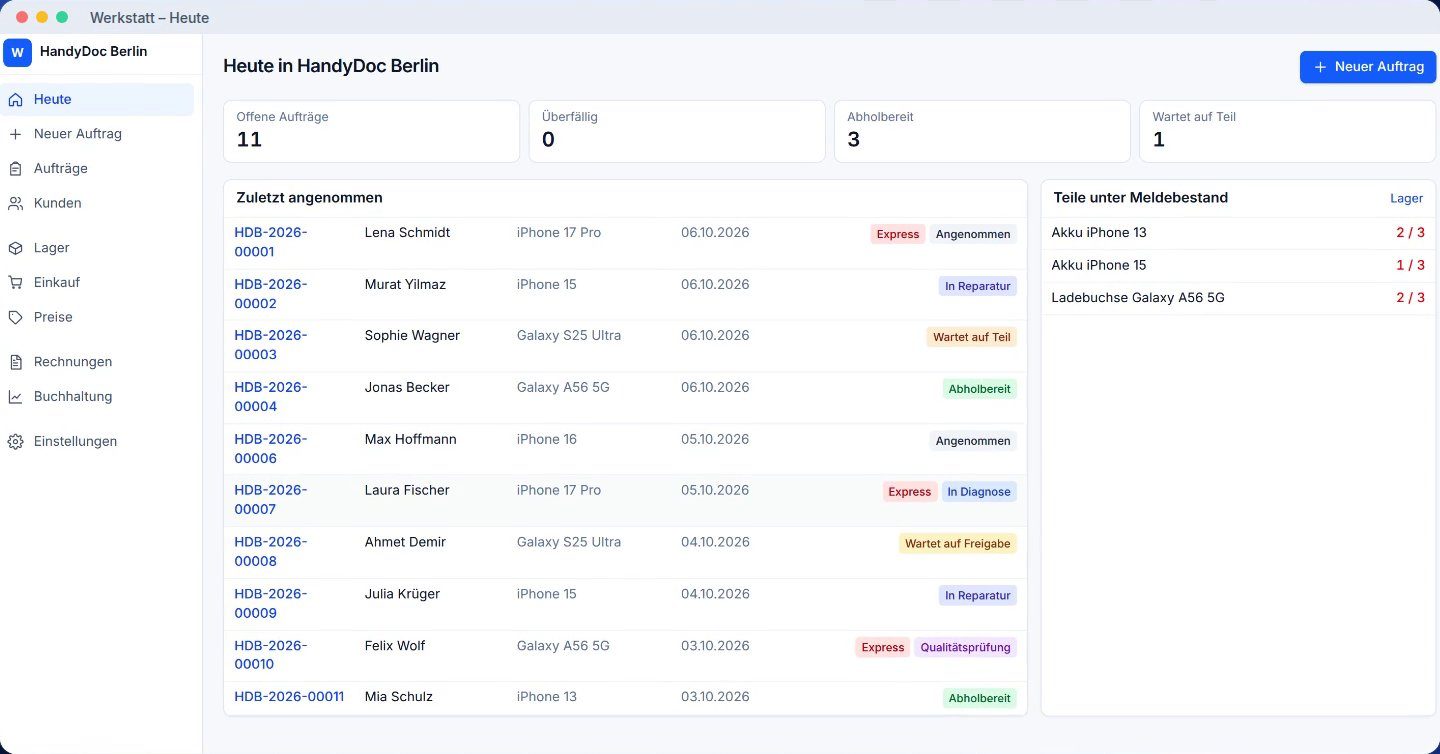Select the Akku iPhone 13 stock row

1238,233
